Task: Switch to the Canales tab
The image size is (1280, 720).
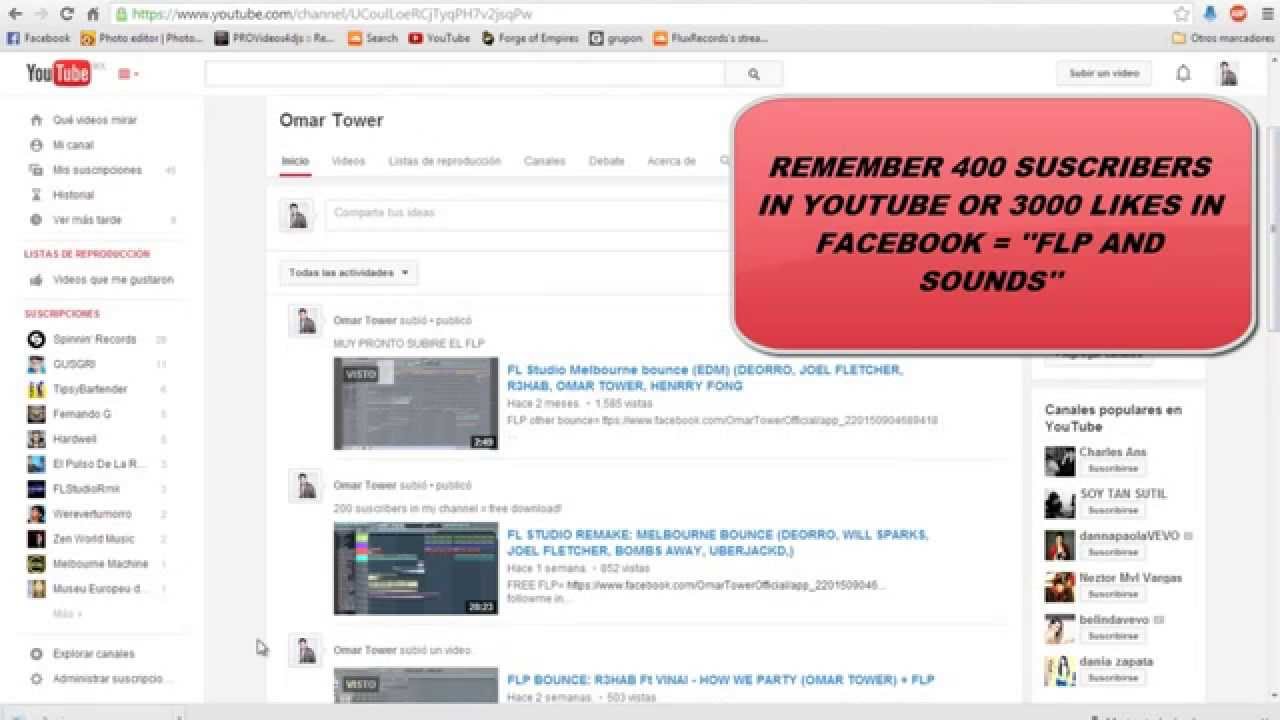Action: click(544, 161)
